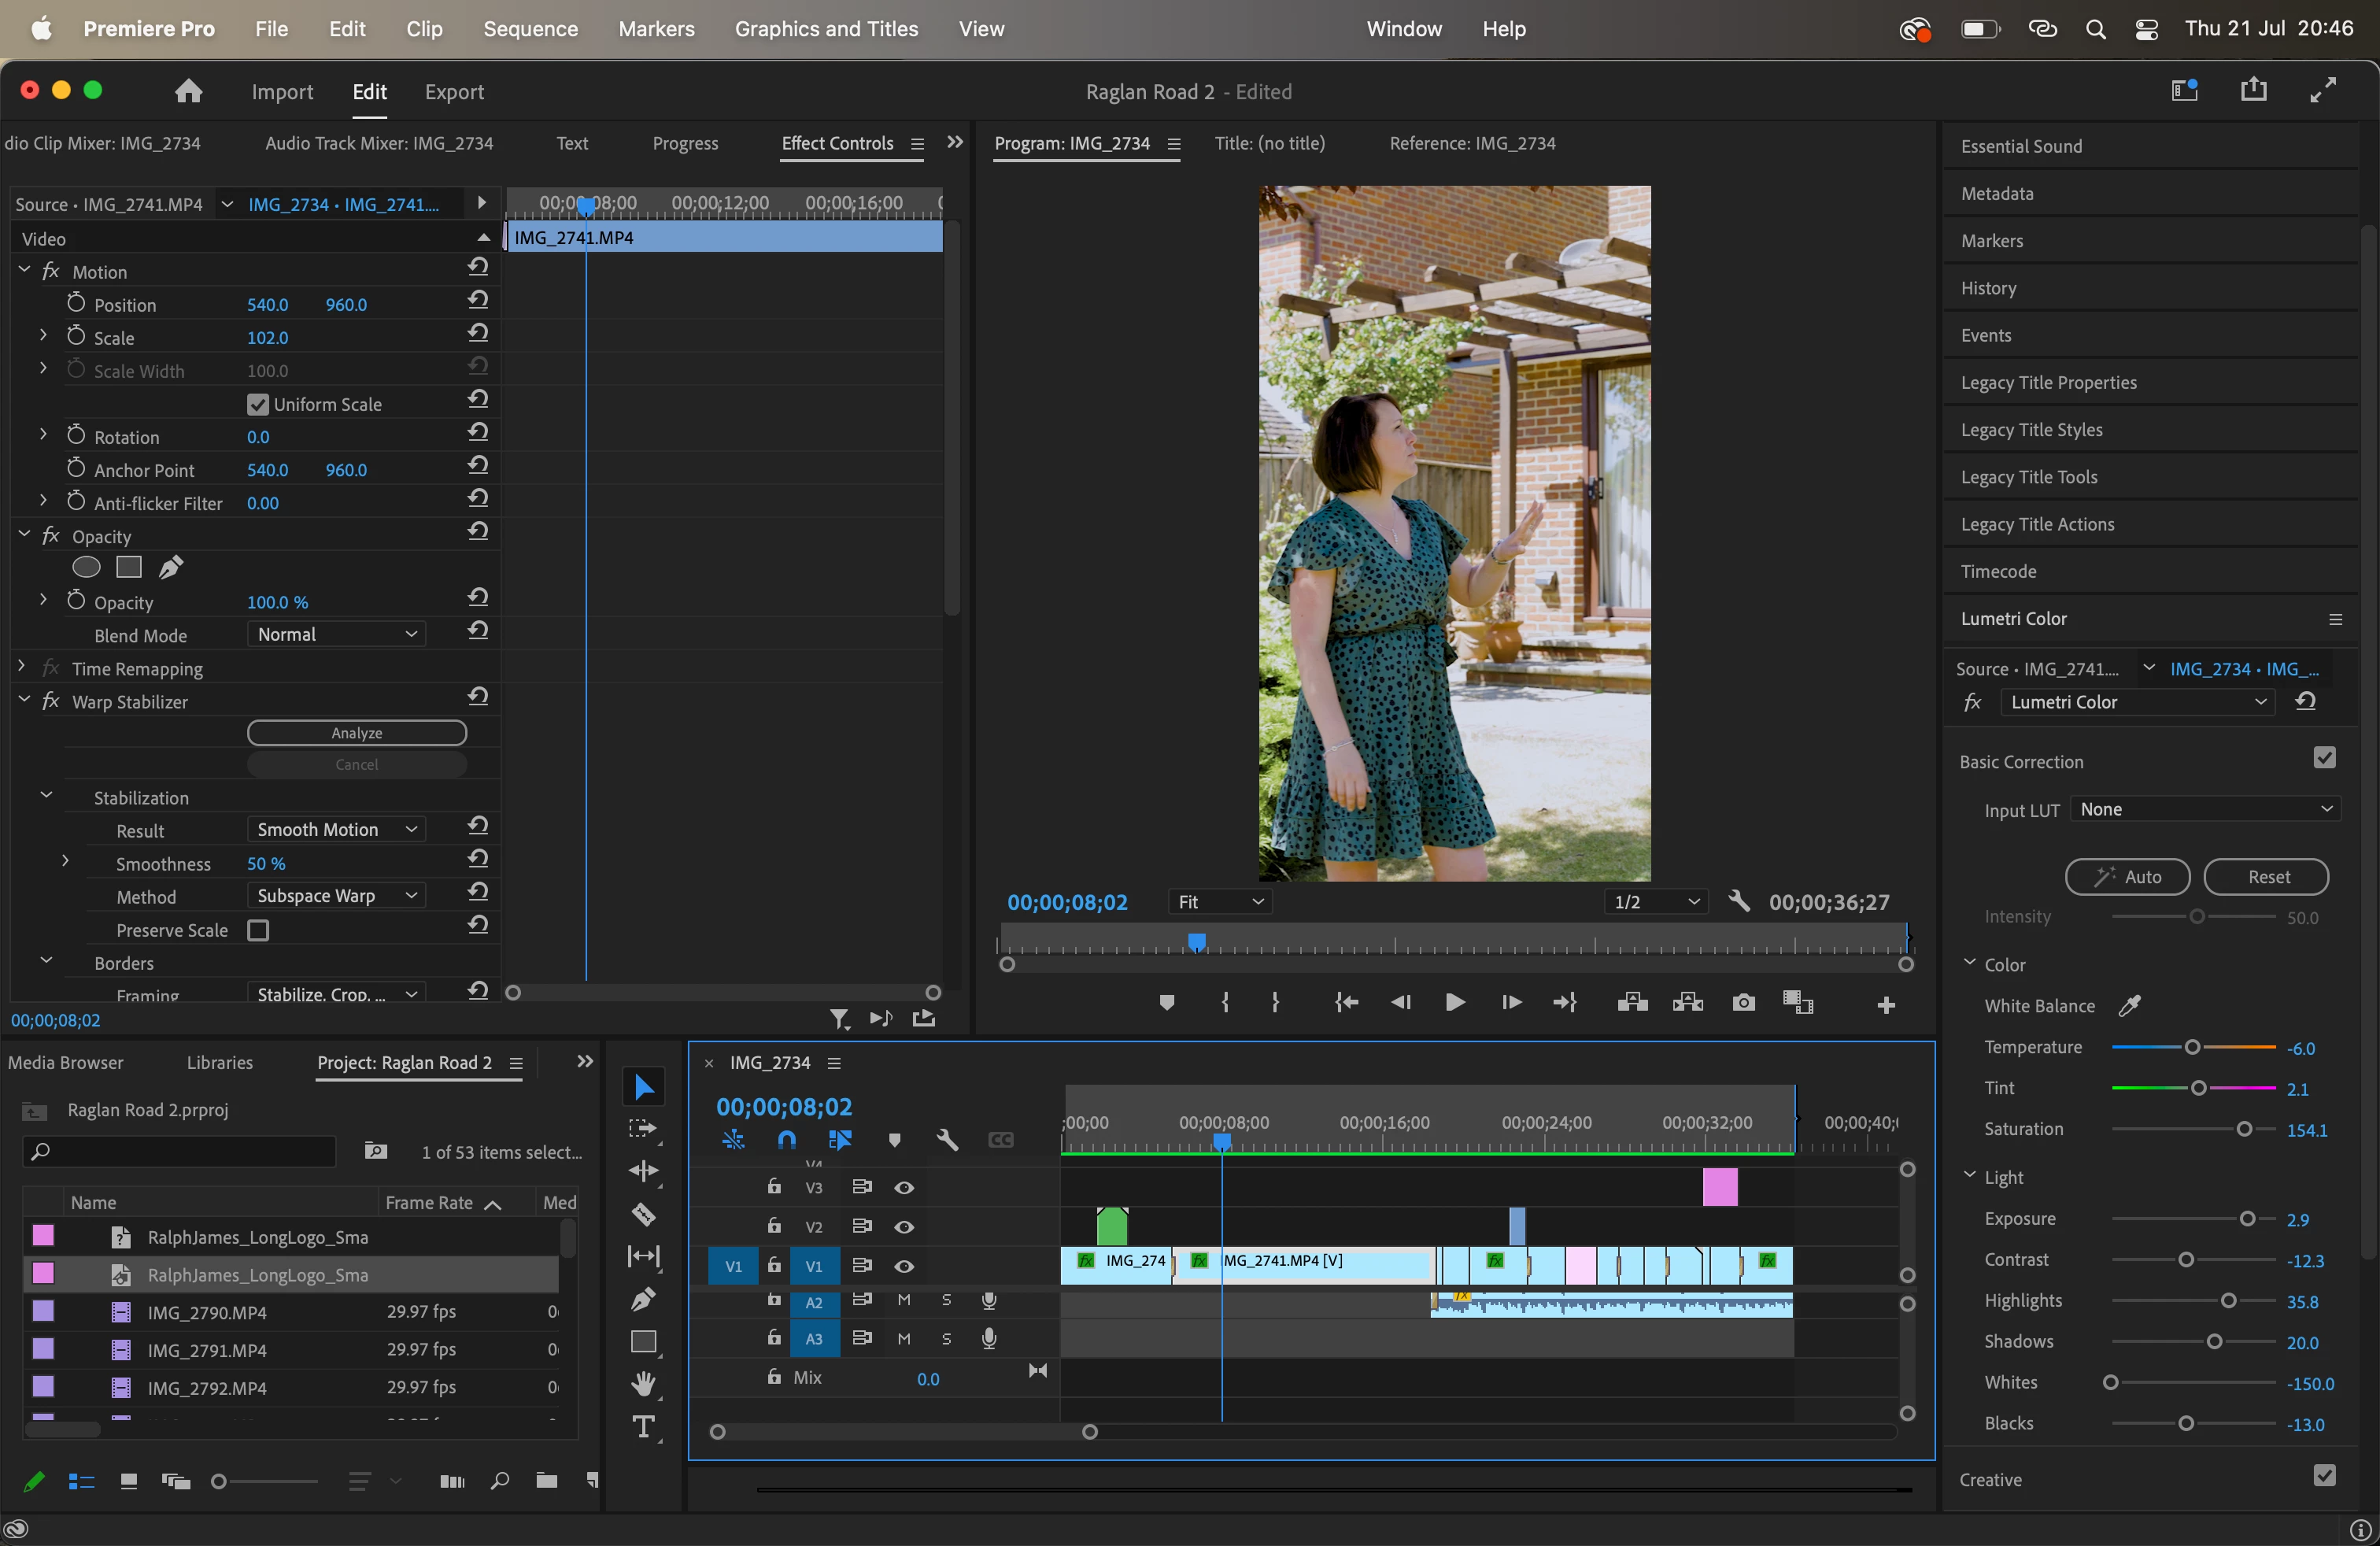
Task: Click the Export Frame camera icon
Action: [x=1743, y=1002]
